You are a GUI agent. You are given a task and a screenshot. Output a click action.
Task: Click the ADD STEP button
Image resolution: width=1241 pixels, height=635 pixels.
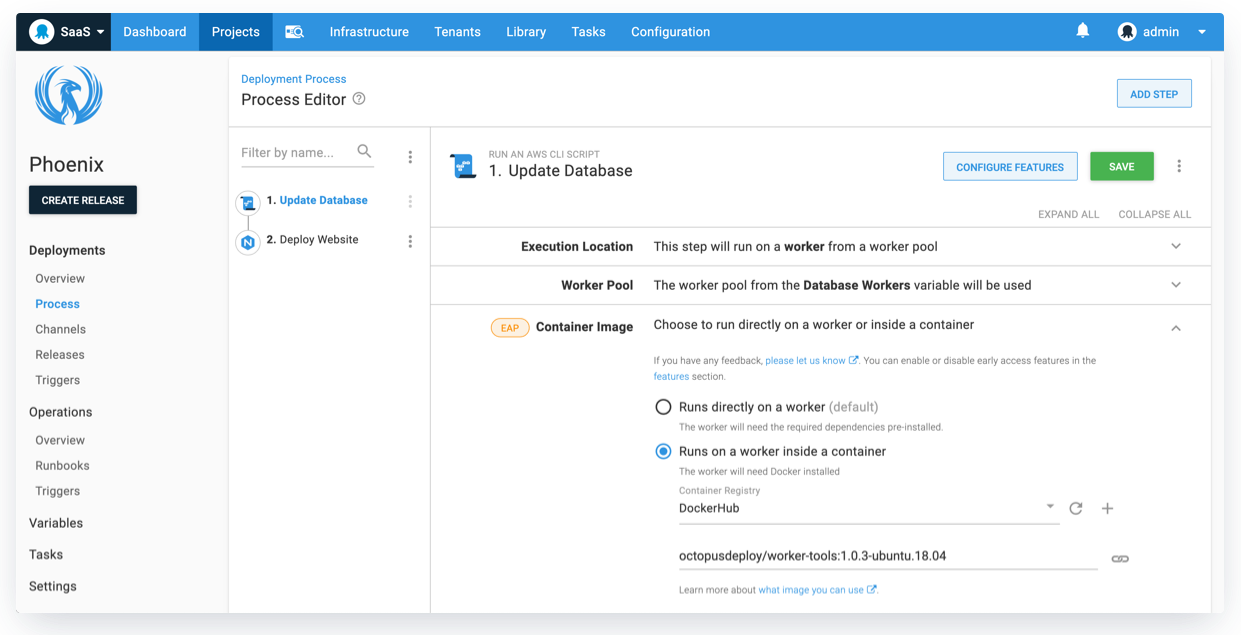(1154, 94)
